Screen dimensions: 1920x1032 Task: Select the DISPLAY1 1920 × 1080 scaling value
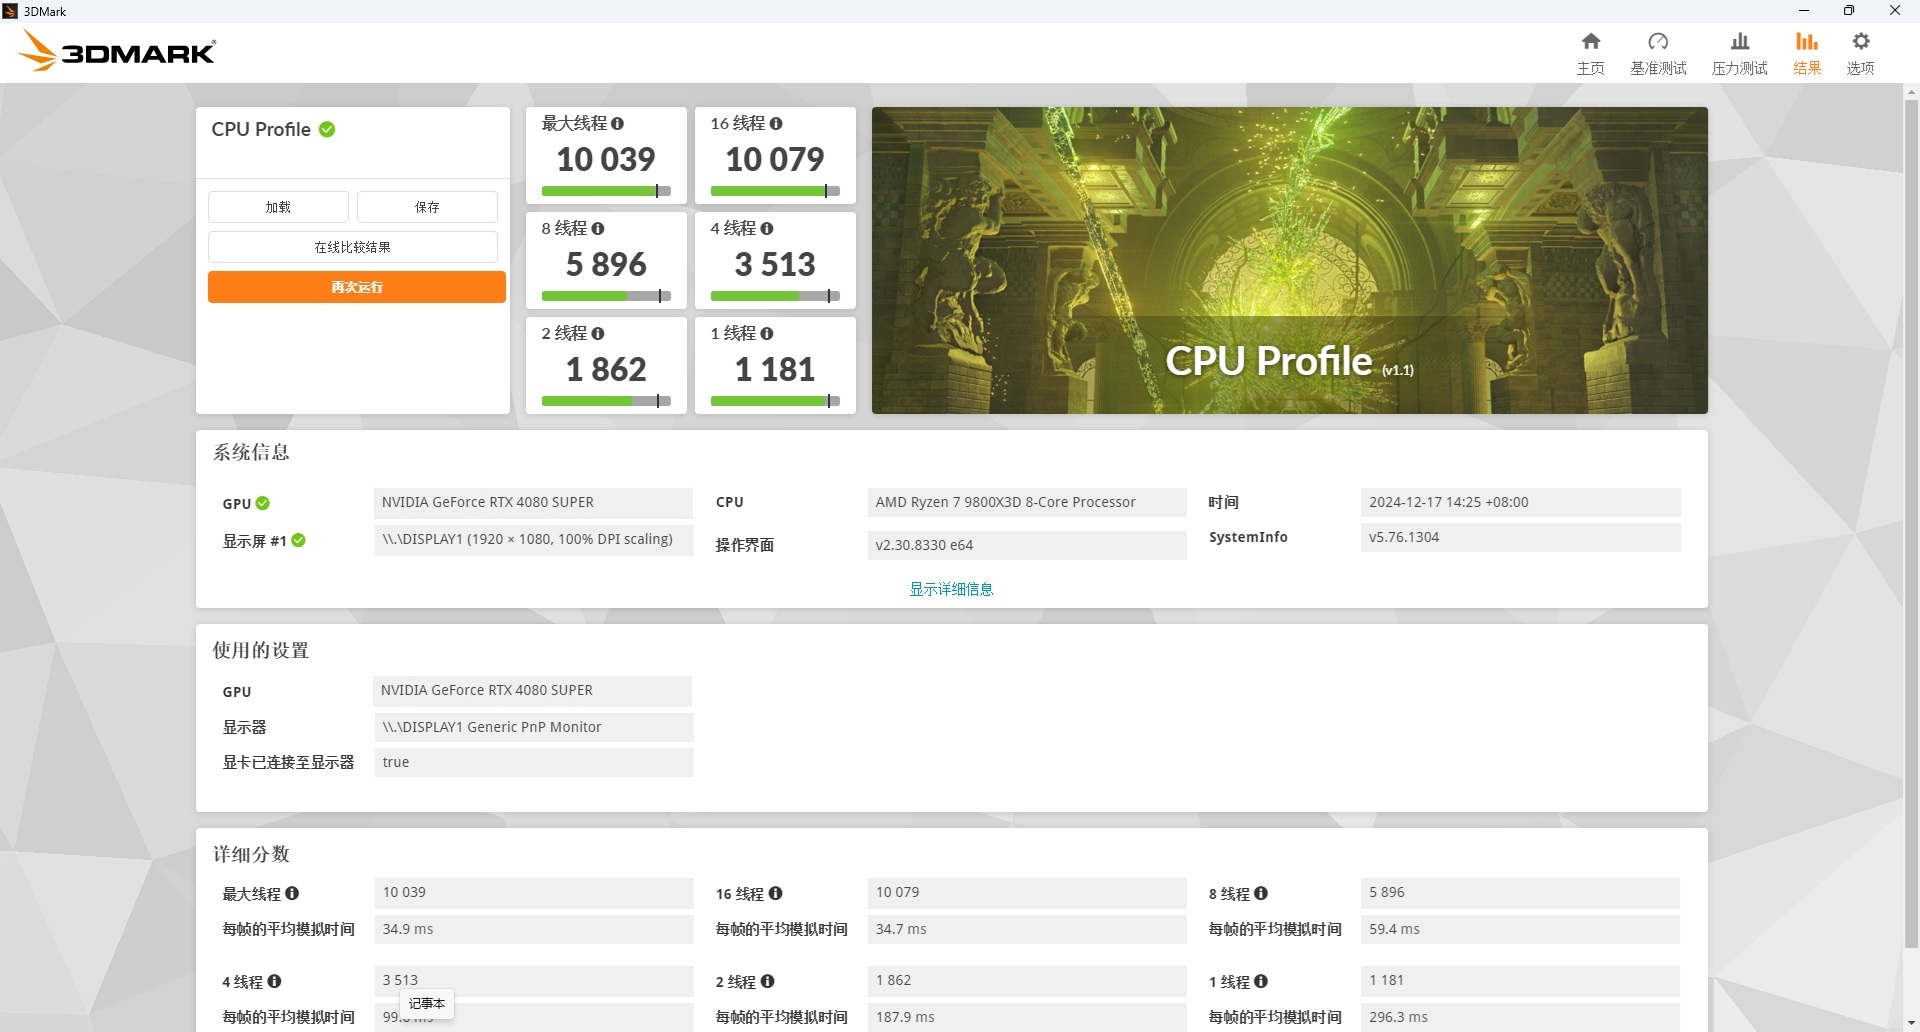(x=533, y=539)
